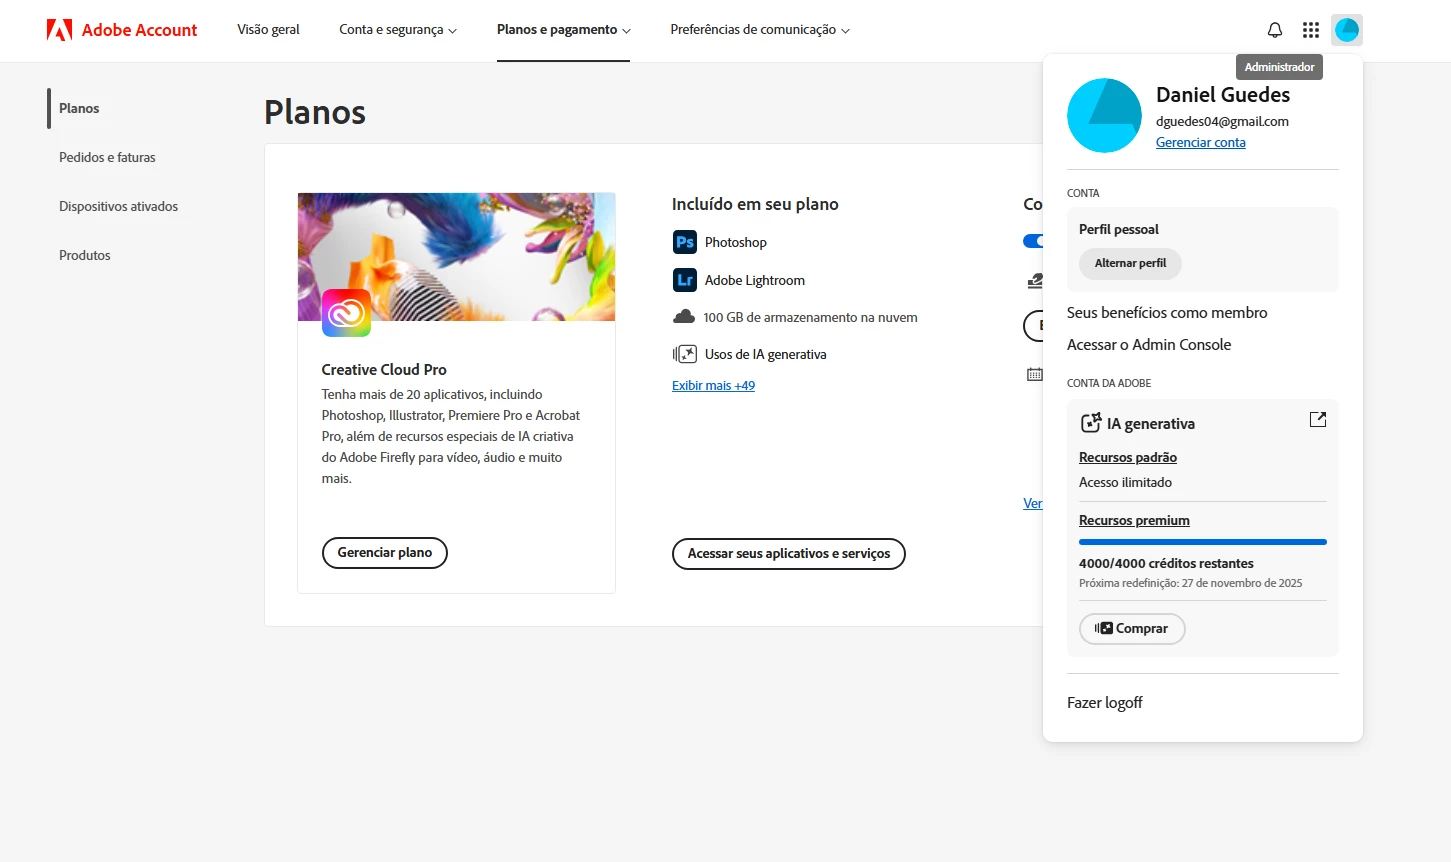Click the dguedes04@gmail.com email text

coord(1222,121)
